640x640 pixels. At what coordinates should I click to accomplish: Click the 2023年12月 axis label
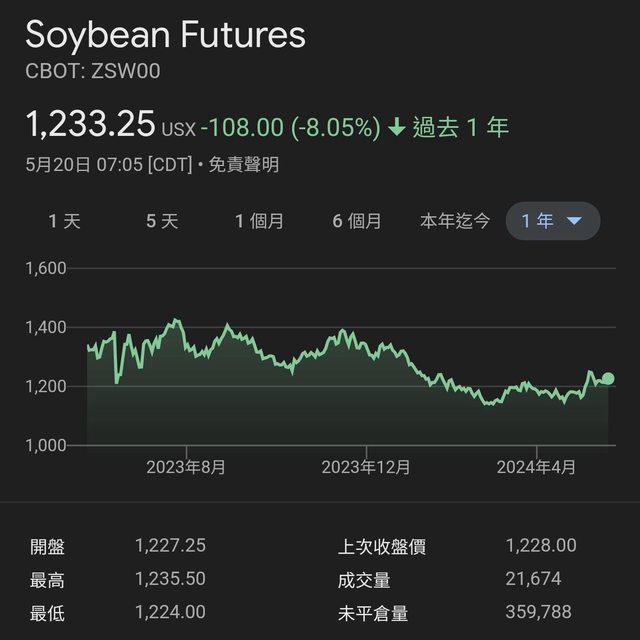pos(366,467)
